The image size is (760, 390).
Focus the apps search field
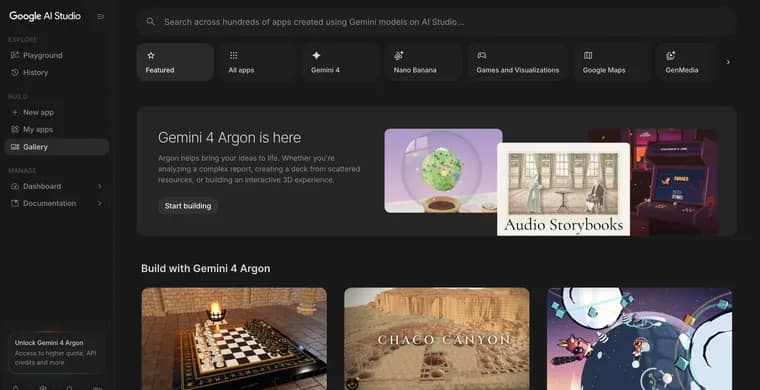click(x=437, y=22)
